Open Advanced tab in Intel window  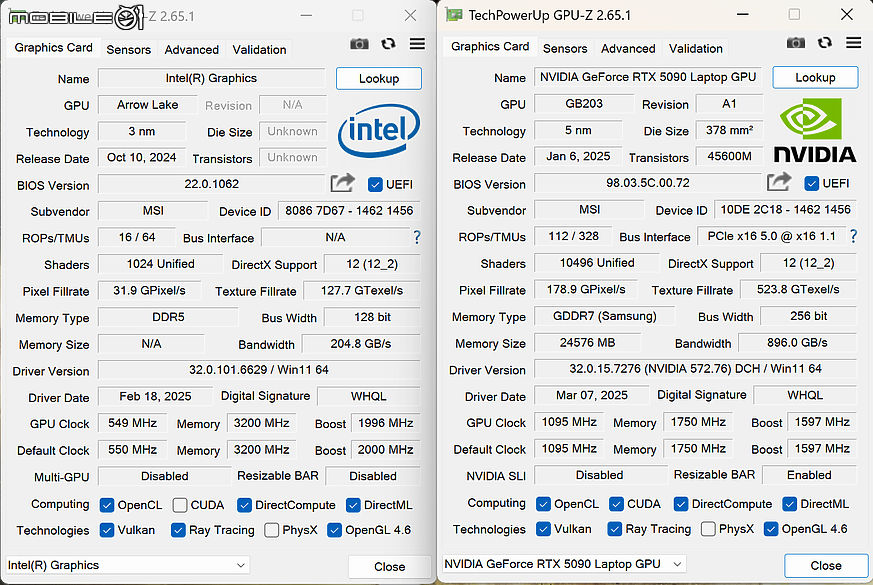tap(192, 50)
